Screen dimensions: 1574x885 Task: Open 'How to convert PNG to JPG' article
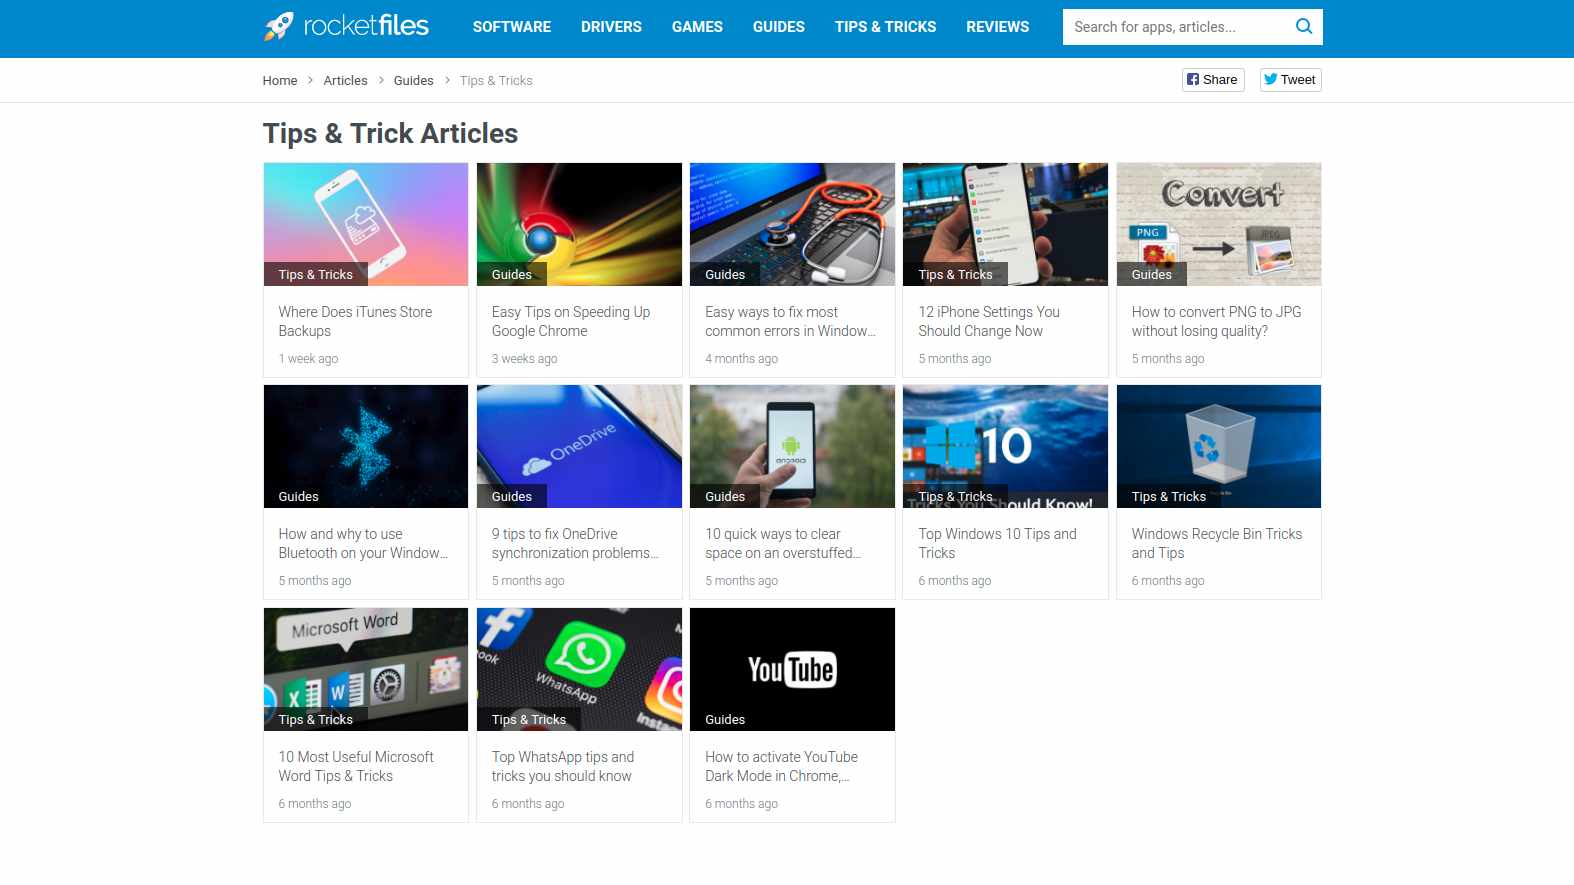(1217, 321)
